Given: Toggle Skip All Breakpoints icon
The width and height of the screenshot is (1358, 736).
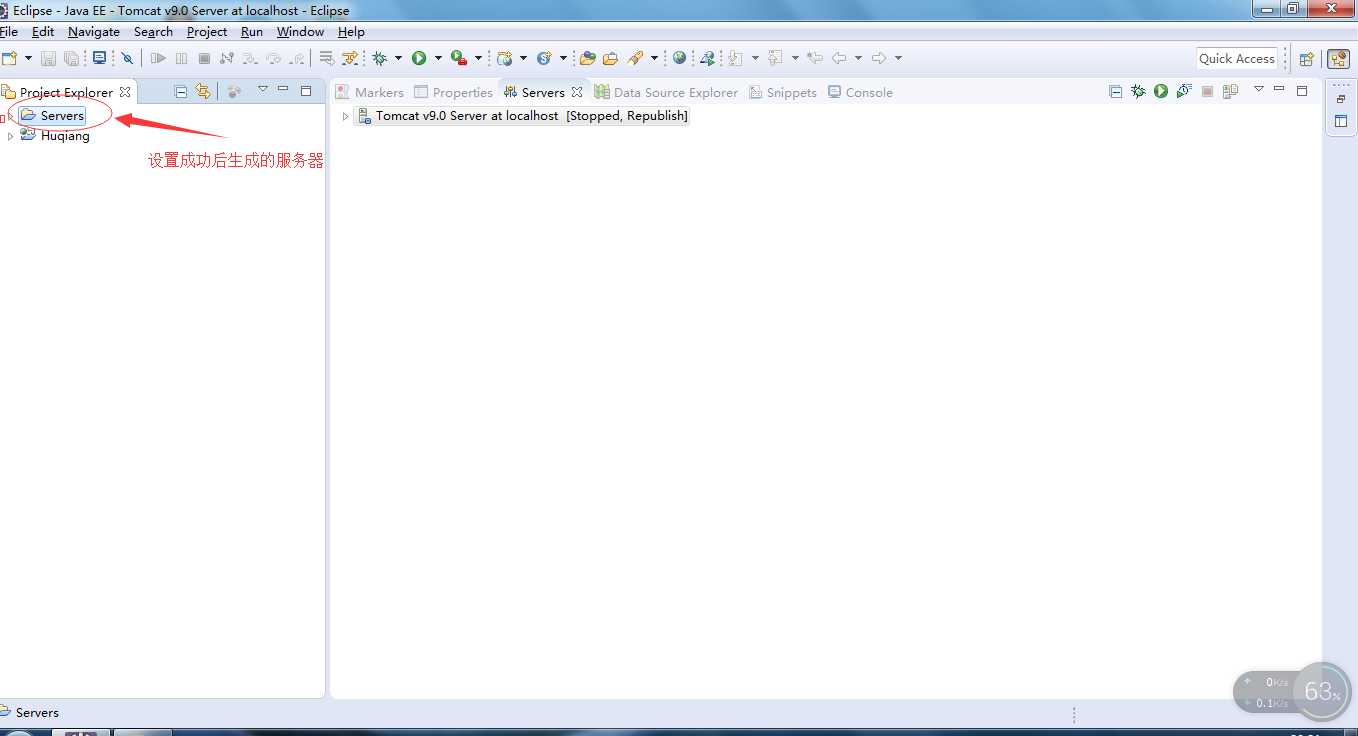Looking at the screenshot, I should point(127,58).
